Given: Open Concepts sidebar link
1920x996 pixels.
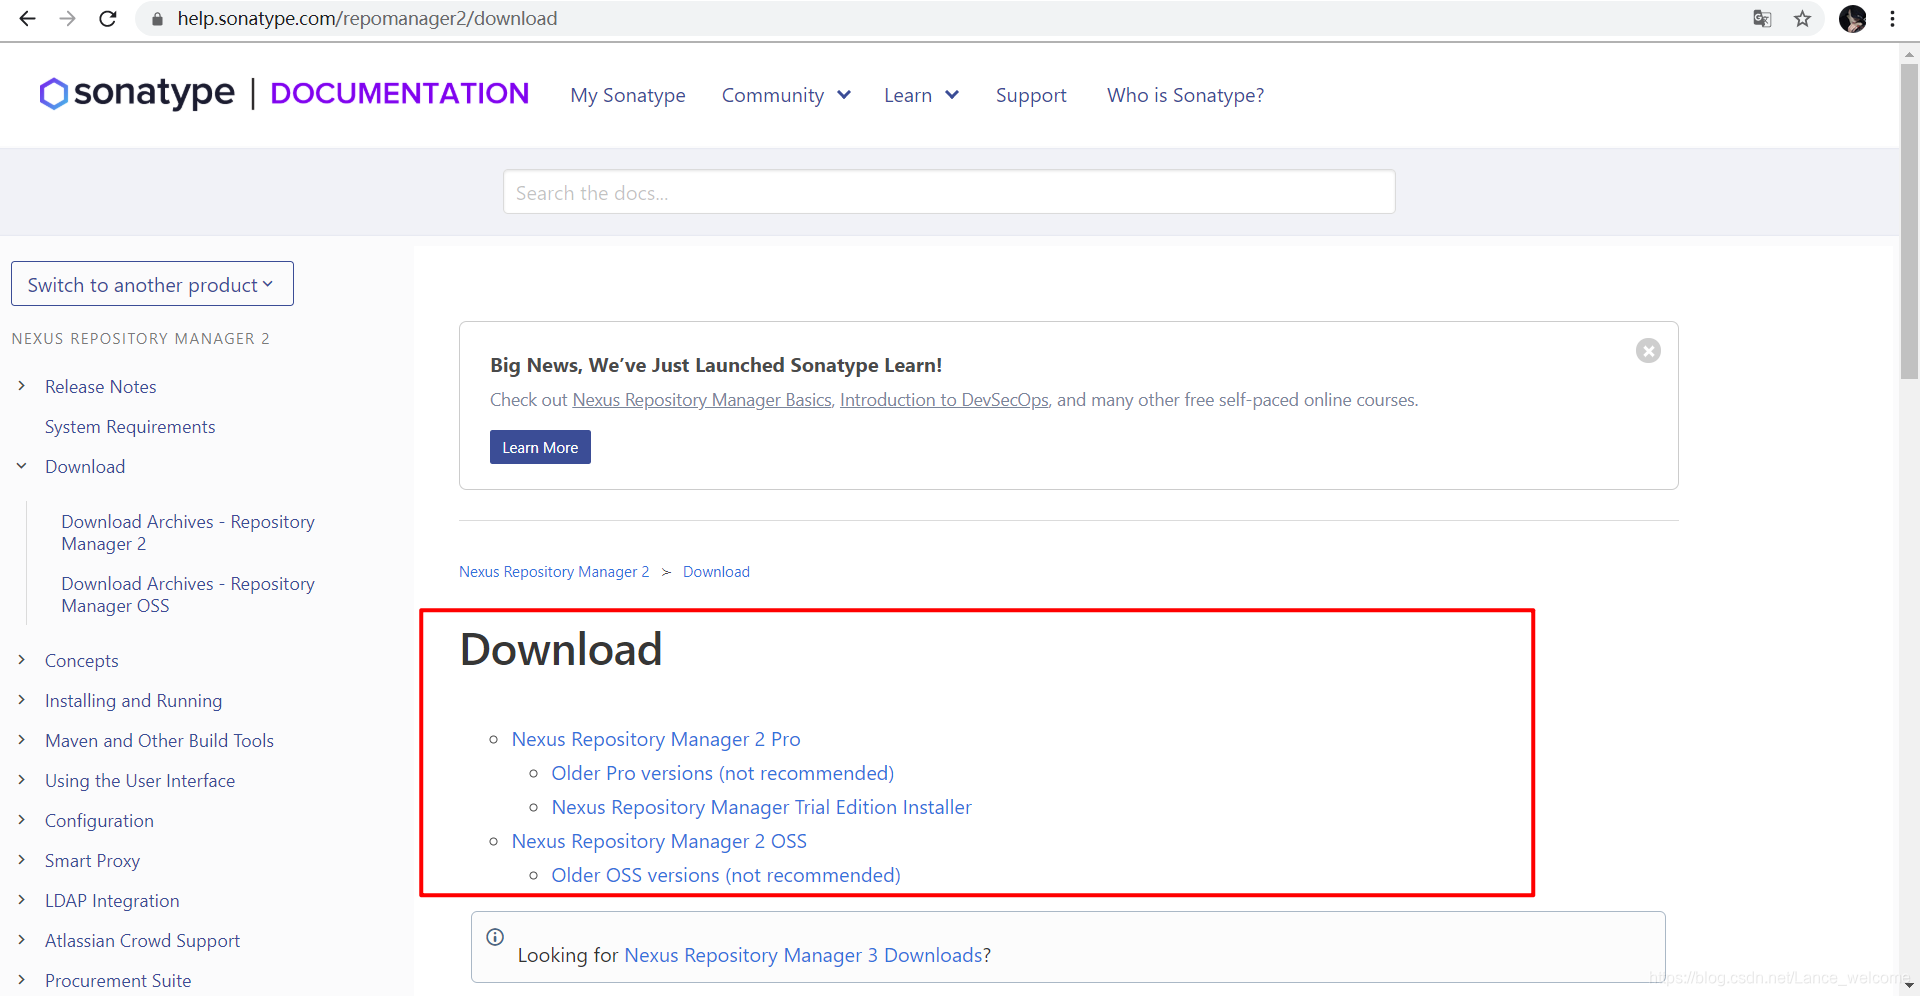Looking at the screenshot, I should point(82,661).
